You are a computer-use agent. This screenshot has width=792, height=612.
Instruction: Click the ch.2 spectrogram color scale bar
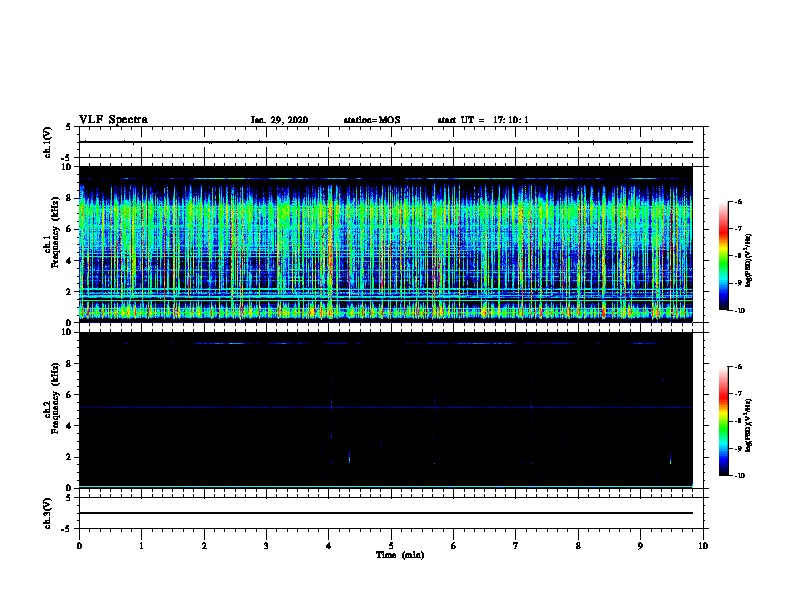[723, 421]
